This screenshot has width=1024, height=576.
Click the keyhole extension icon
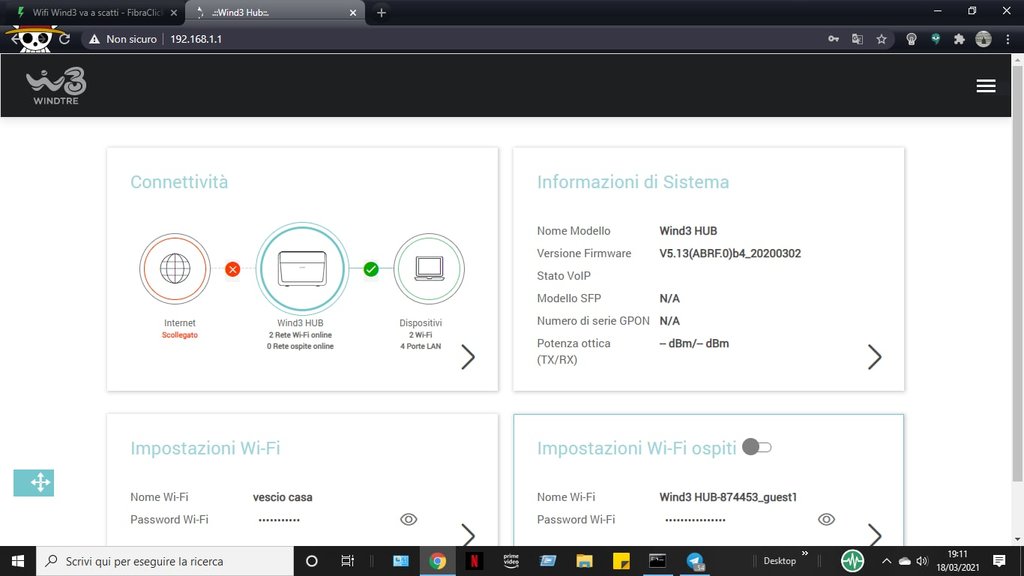pos(911,39)
